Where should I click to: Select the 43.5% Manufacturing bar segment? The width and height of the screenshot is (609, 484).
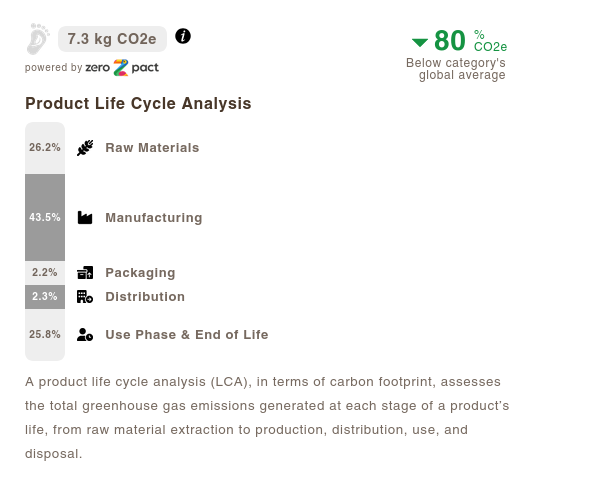[45, 218]
